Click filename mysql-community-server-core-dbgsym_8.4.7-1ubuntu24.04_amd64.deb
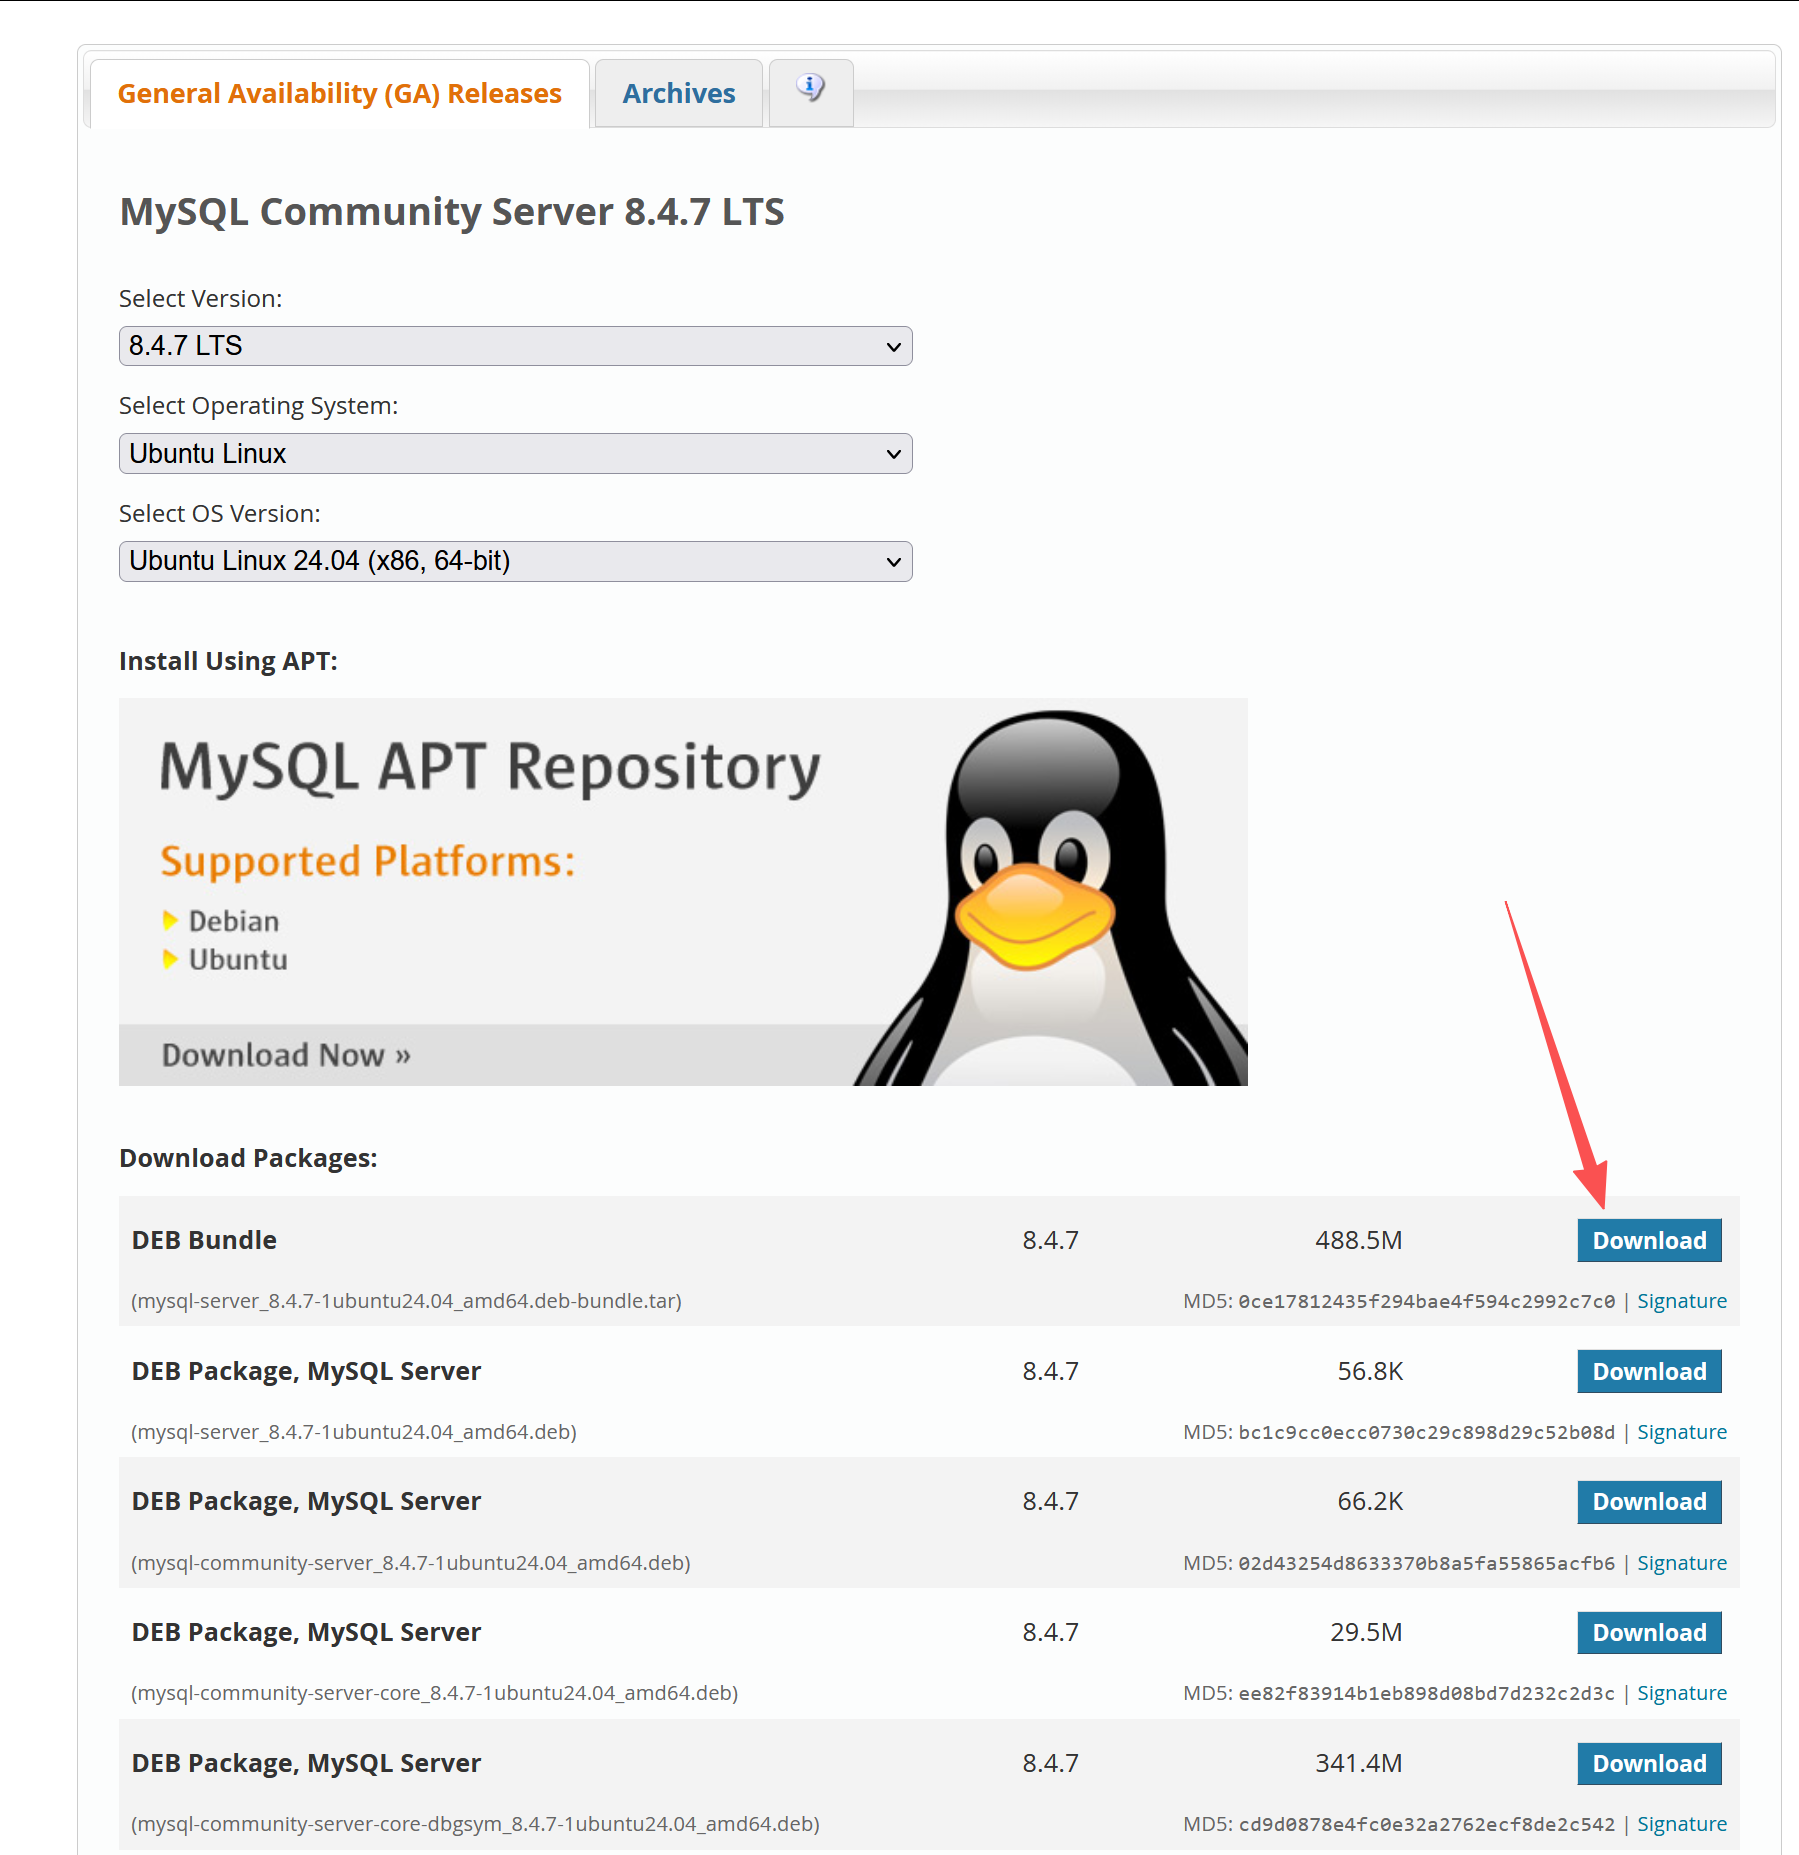 [x=475, y=1824]
